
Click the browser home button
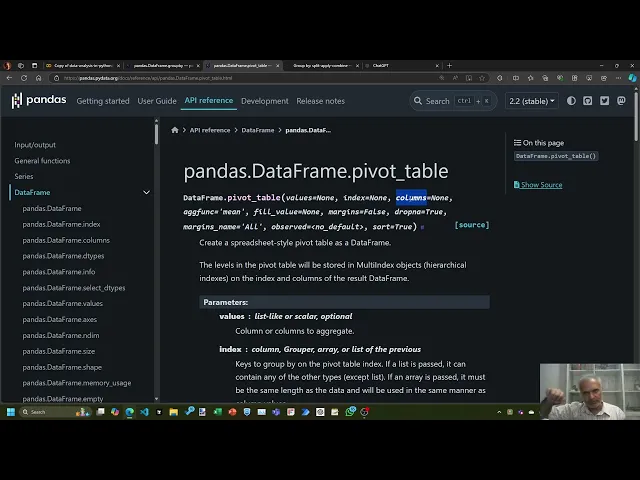[x=38, y=78]
